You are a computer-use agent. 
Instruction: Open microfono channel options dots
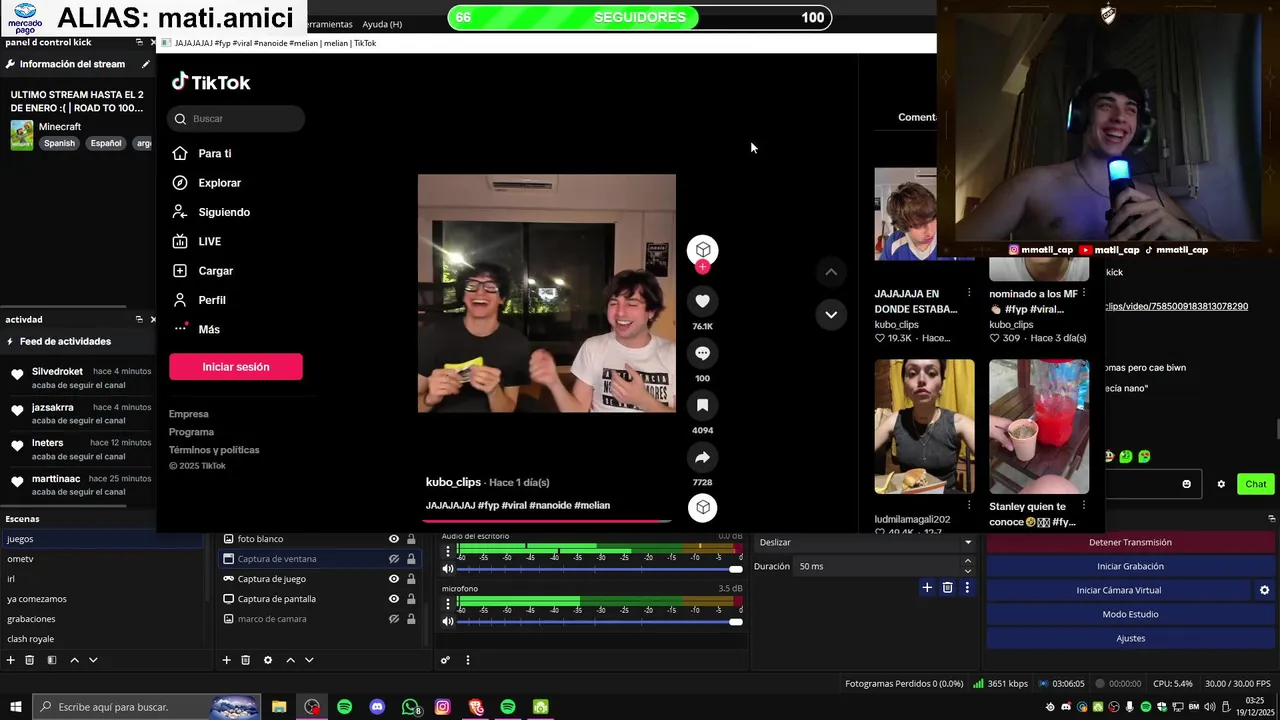[x=448, y=603]
